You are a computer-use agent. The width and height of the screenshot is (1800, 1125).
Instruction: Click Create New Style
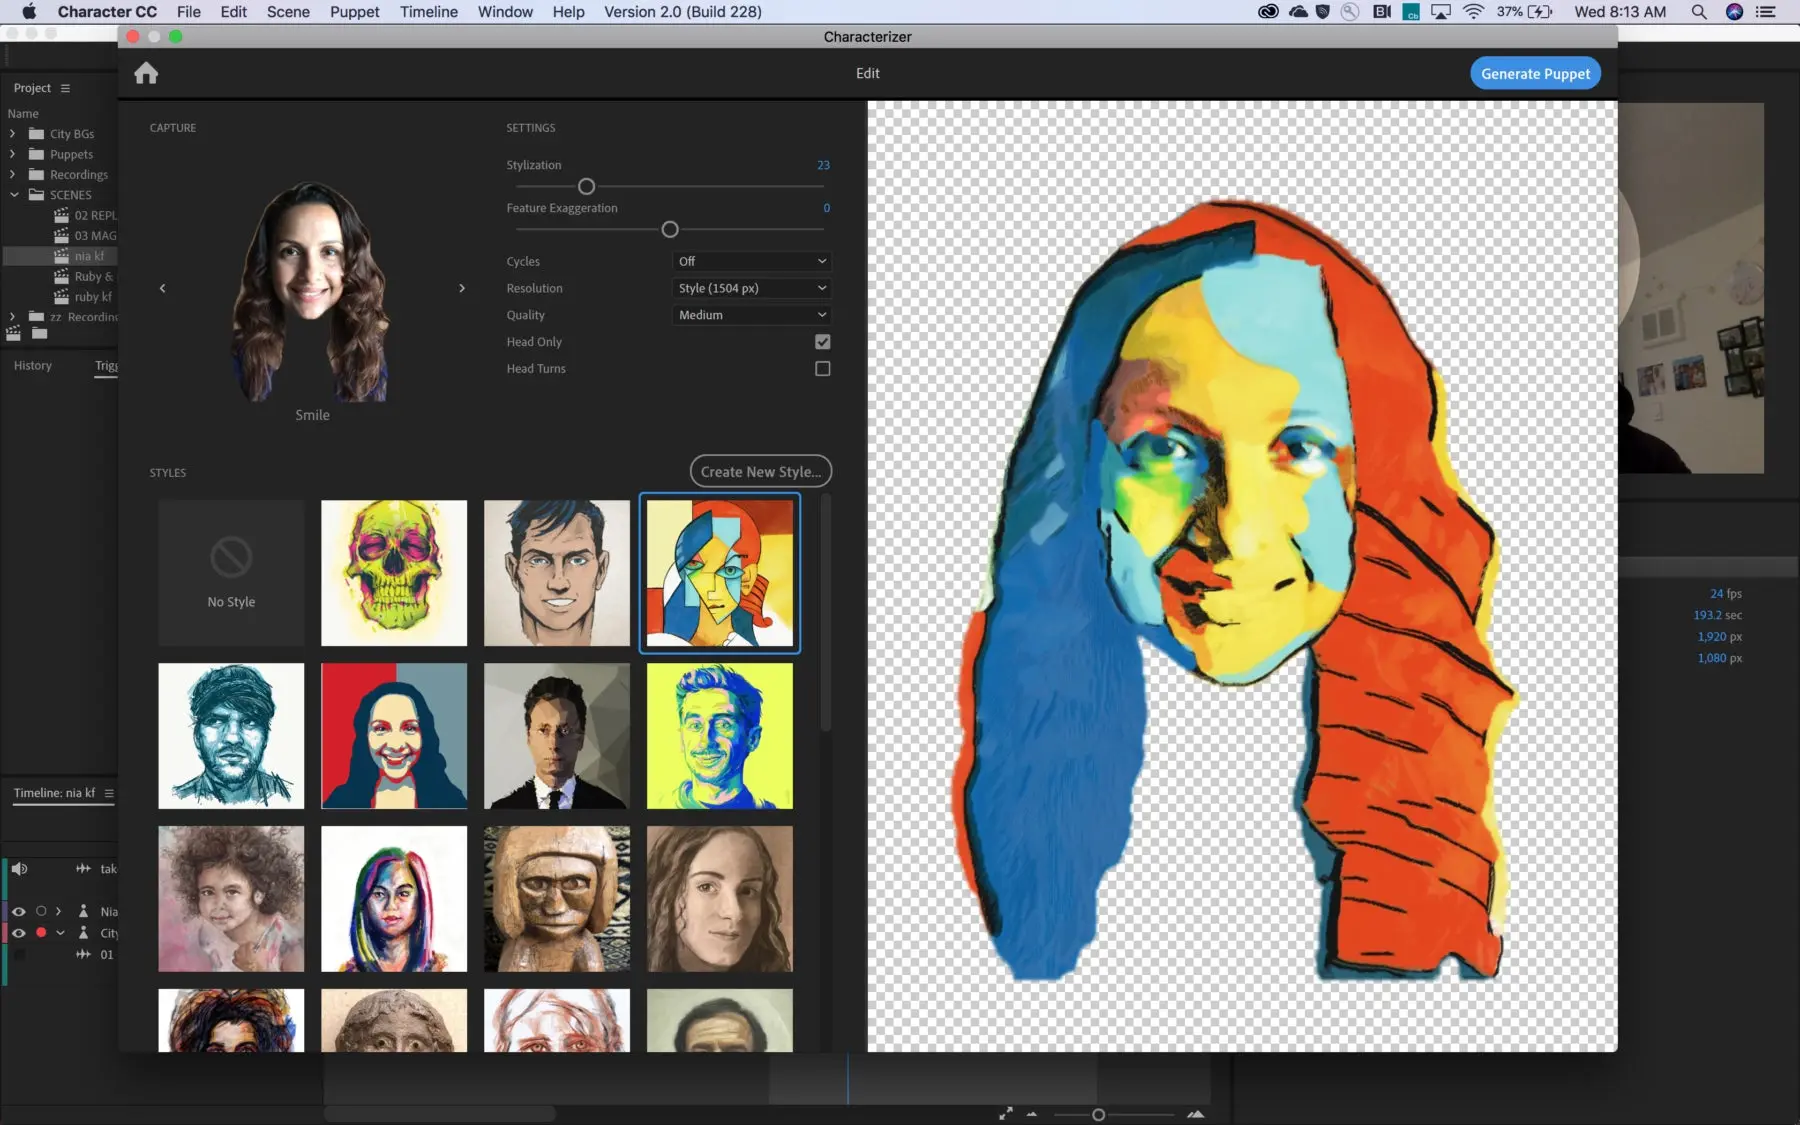pyautogui.click(x=760, y=471)
